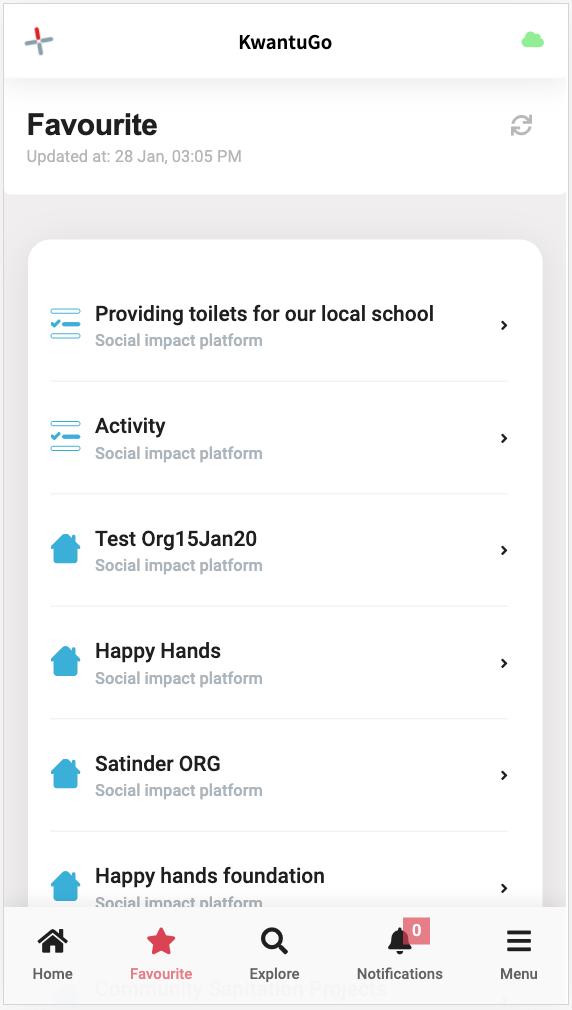Open the Notifications bell icon
The height and width of the screenshot is (1010, 572).
click(399, 942)
